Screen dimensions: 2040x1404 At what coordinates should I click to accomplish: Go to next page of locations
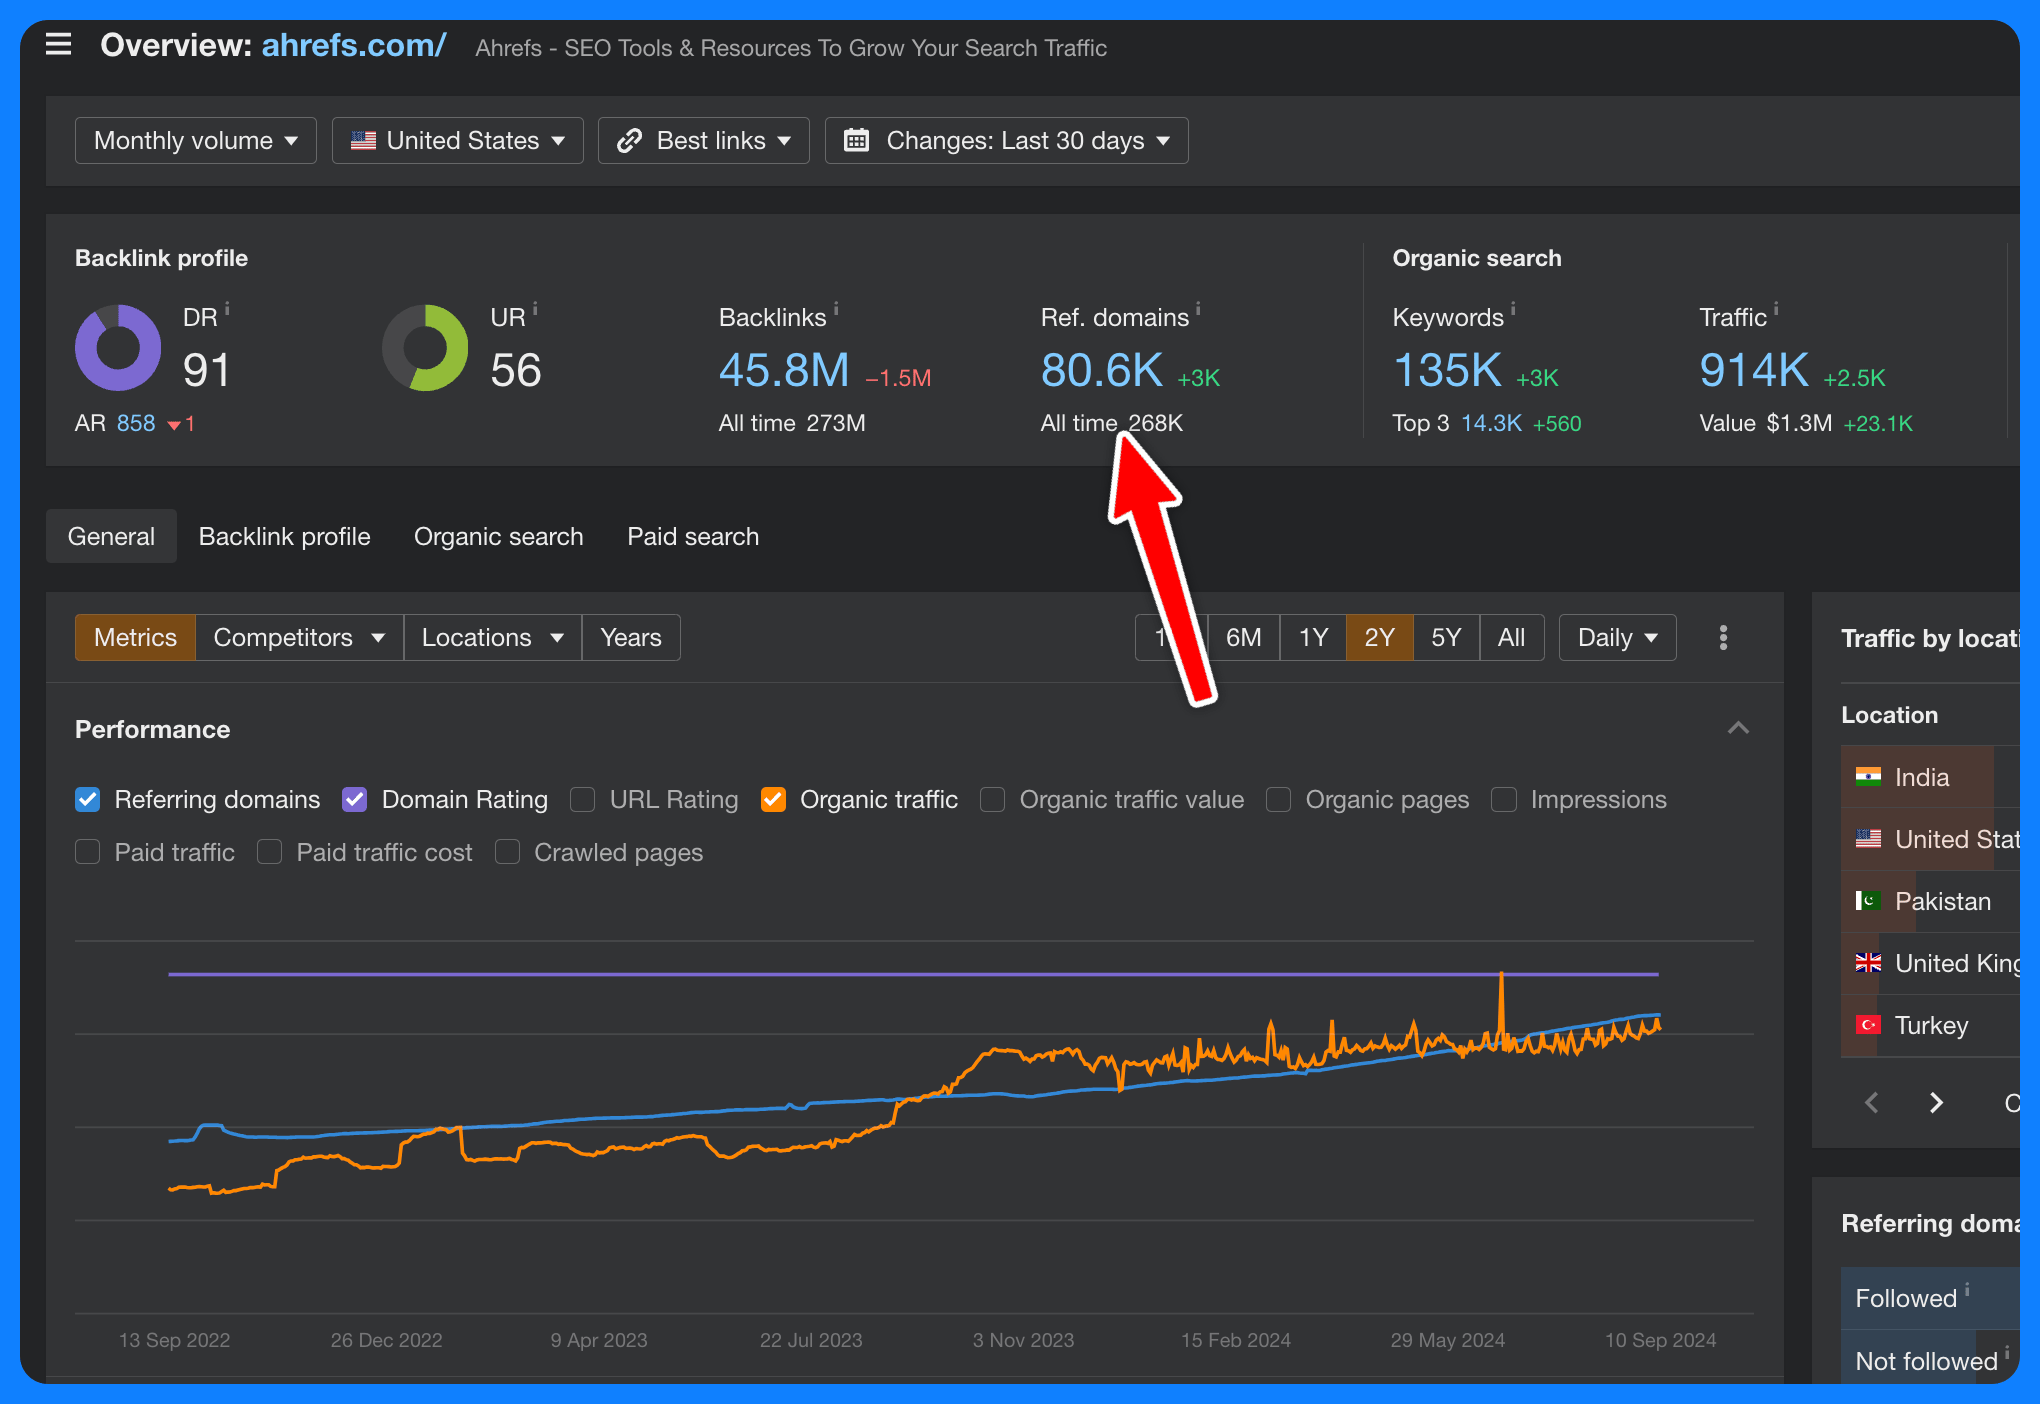(1936, 1103)
